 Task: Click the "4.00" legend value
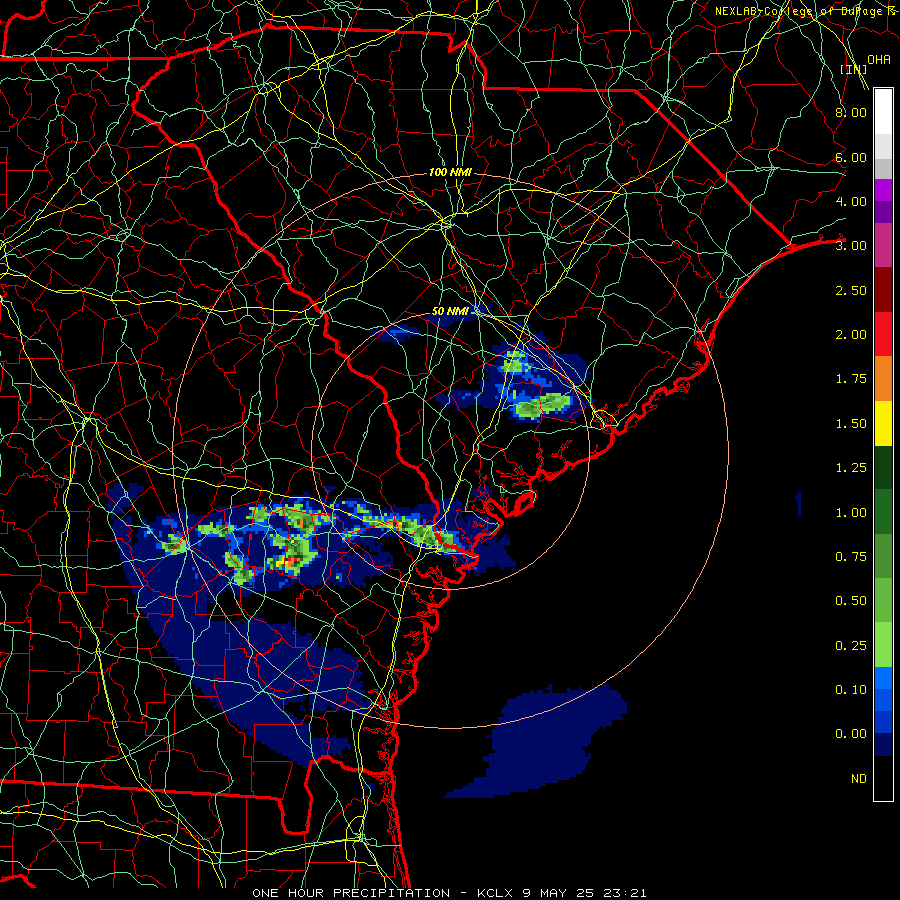click(x=851, y=201)
